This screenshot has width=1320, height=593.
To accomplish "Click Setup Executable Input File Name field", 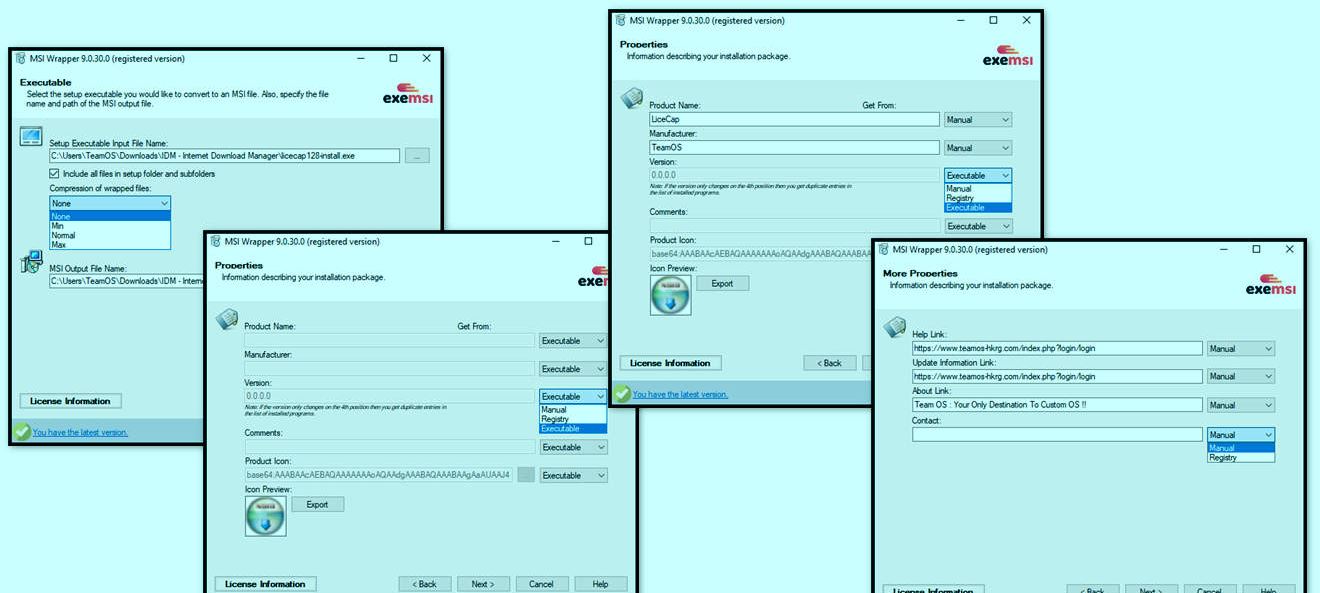I will [x=224, y=155].
